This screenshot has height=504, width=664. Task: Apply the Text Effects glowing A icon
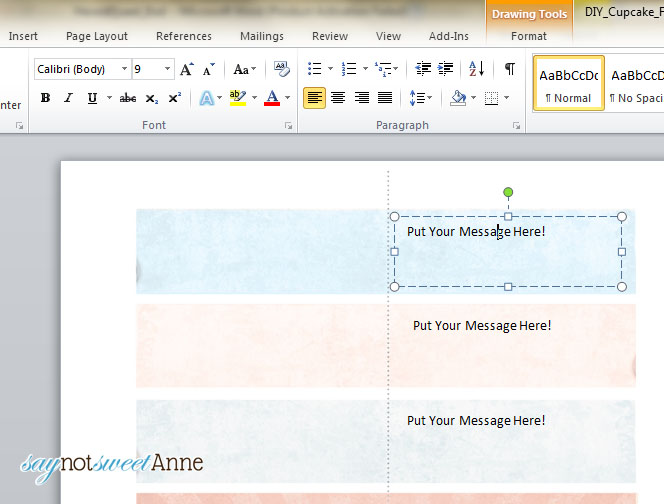tap(207, 98)
